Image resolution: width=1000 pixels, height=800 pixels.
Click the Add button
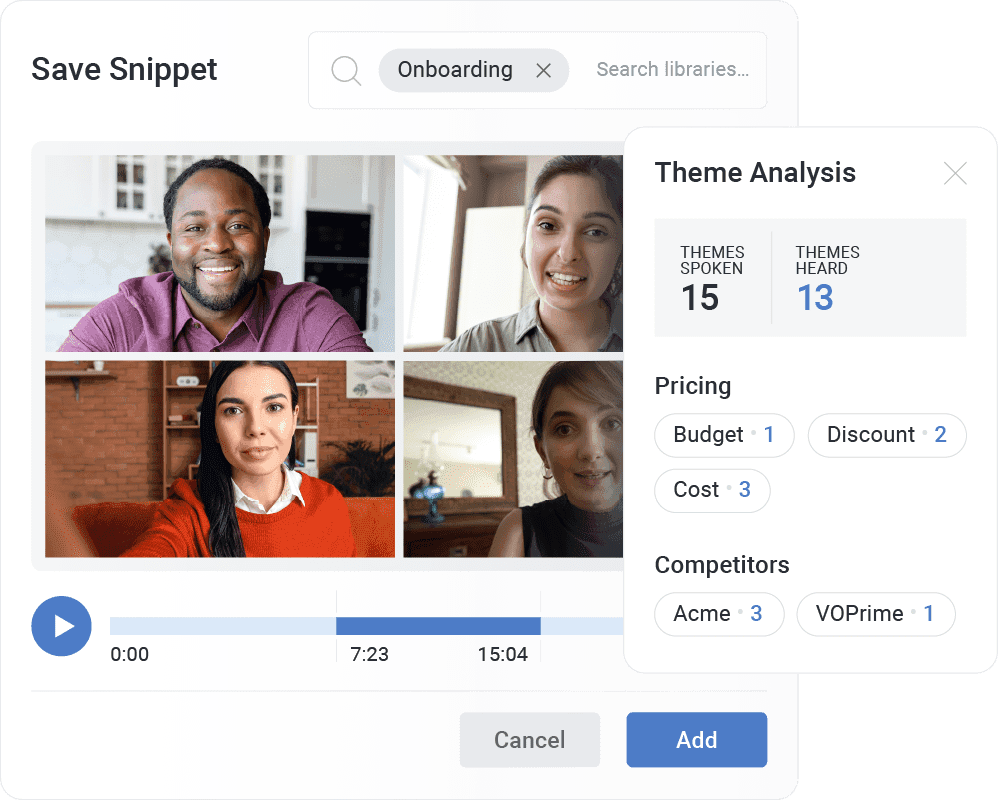[x=696, y=740]
